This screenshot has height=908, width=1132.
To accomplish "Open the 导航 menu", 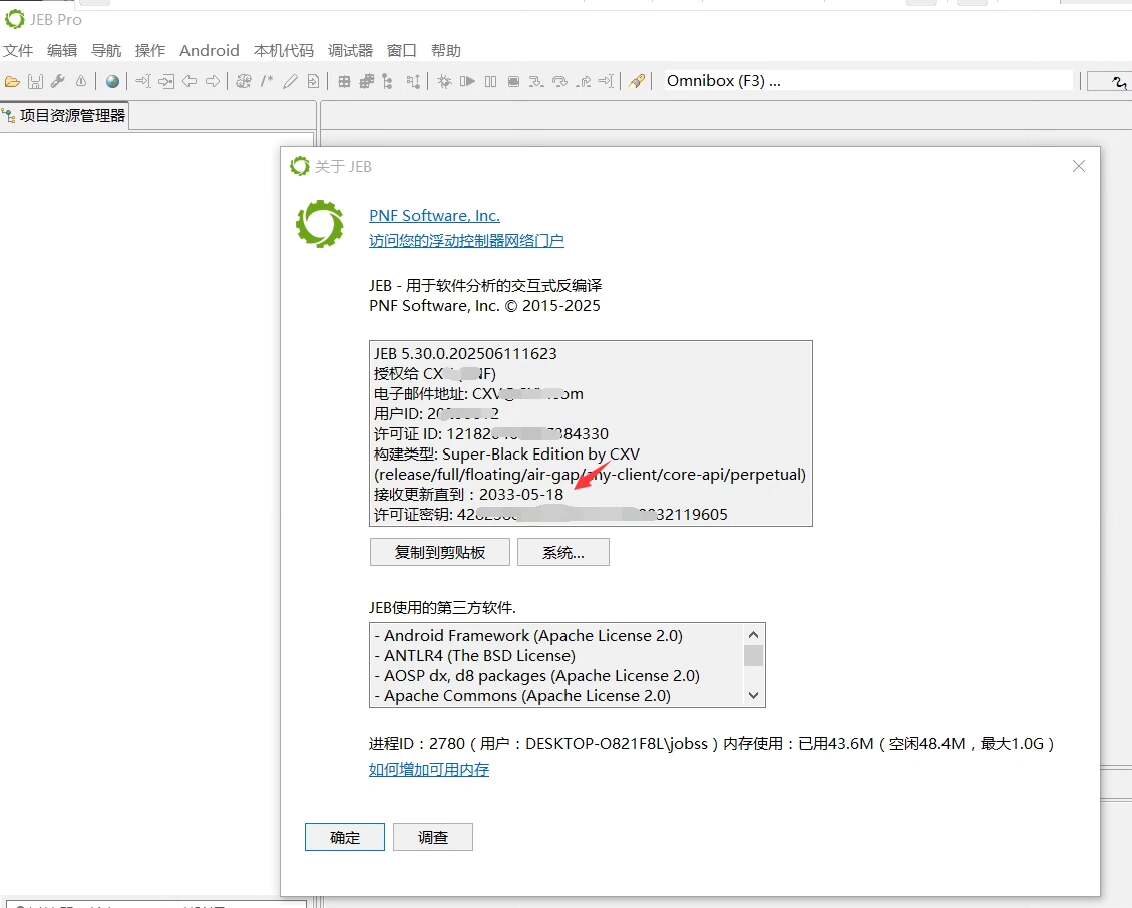I will [x=106, y=51].
